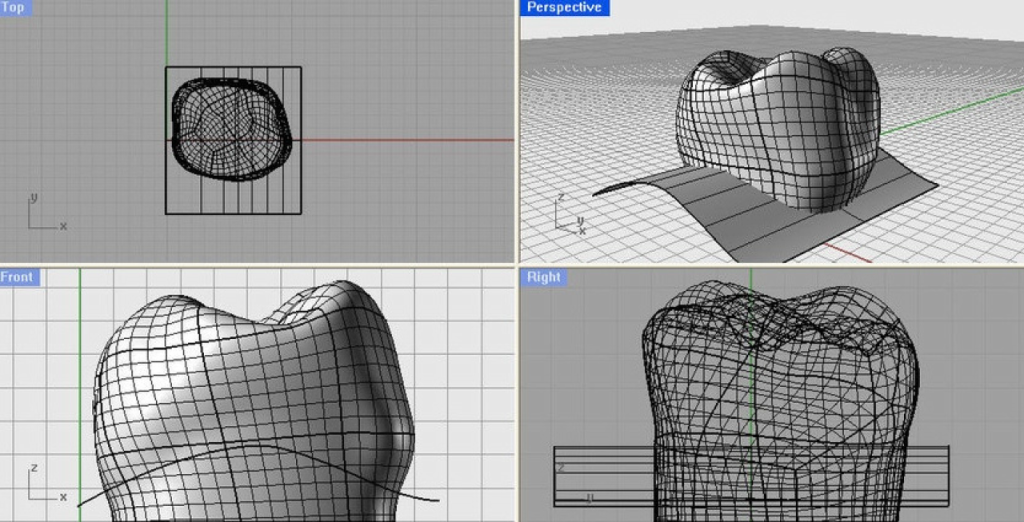This screenshot has width=1024, height=522.
Task: Activate the Perspective viewport title
Action: (564, 7)
